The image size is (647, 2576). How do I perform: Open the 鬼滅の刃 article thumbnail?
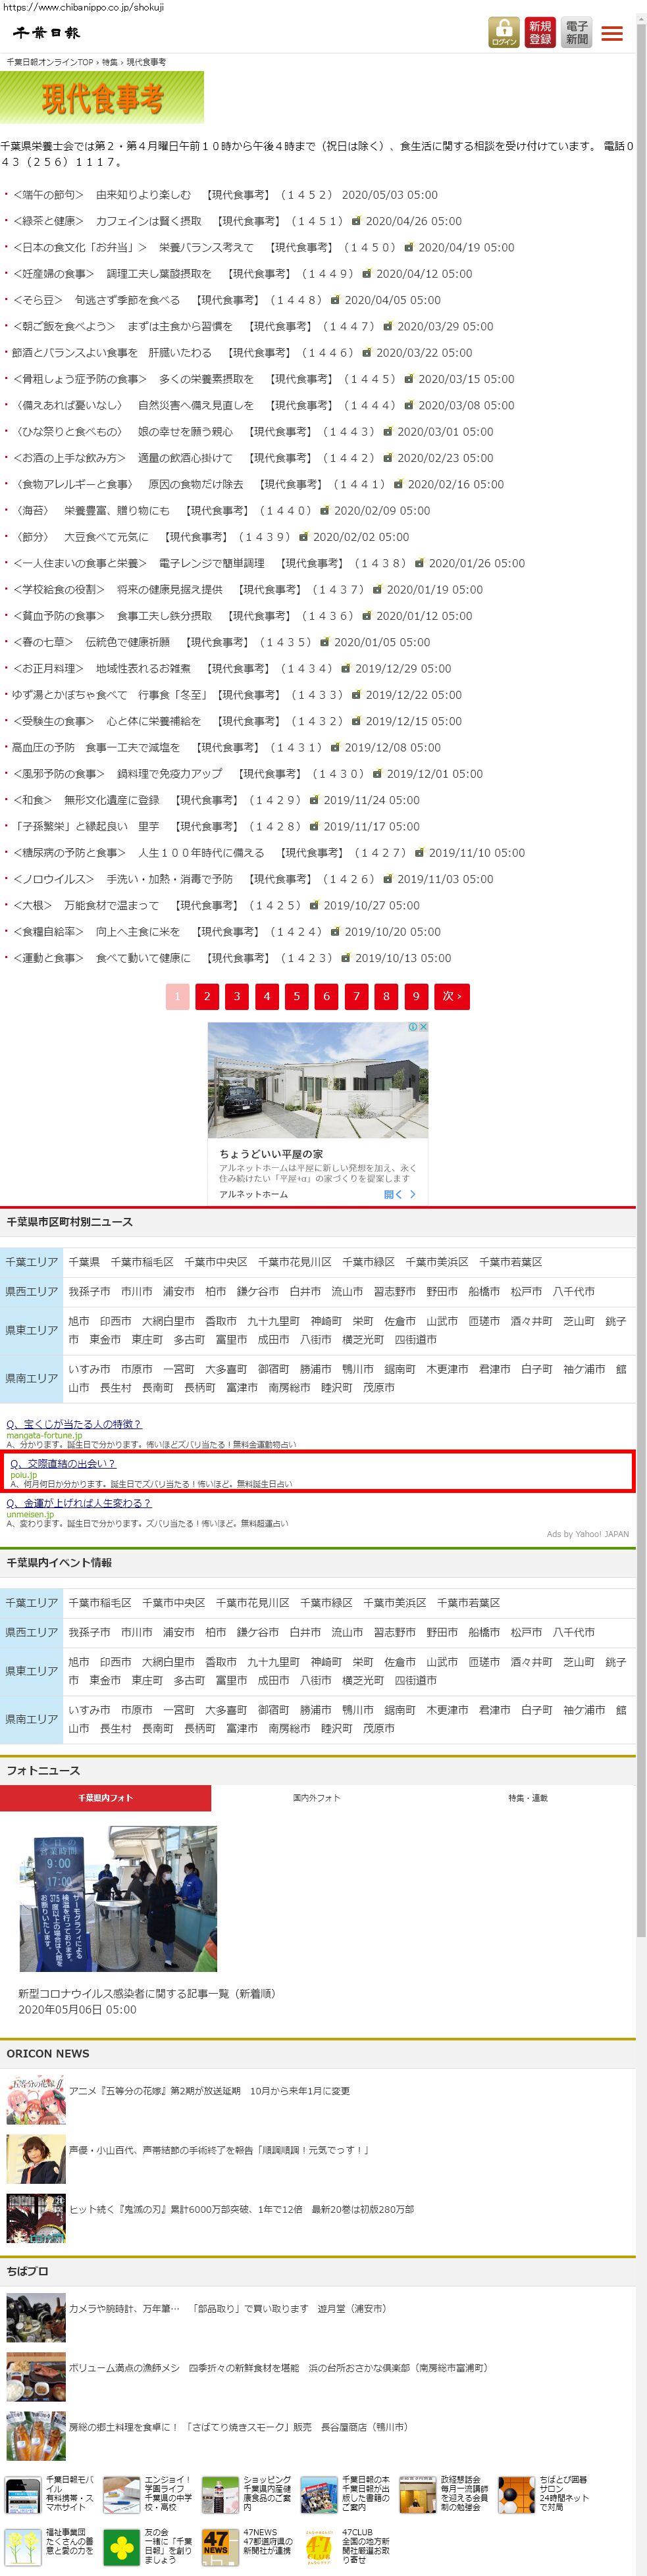[x=36, y=2217]
